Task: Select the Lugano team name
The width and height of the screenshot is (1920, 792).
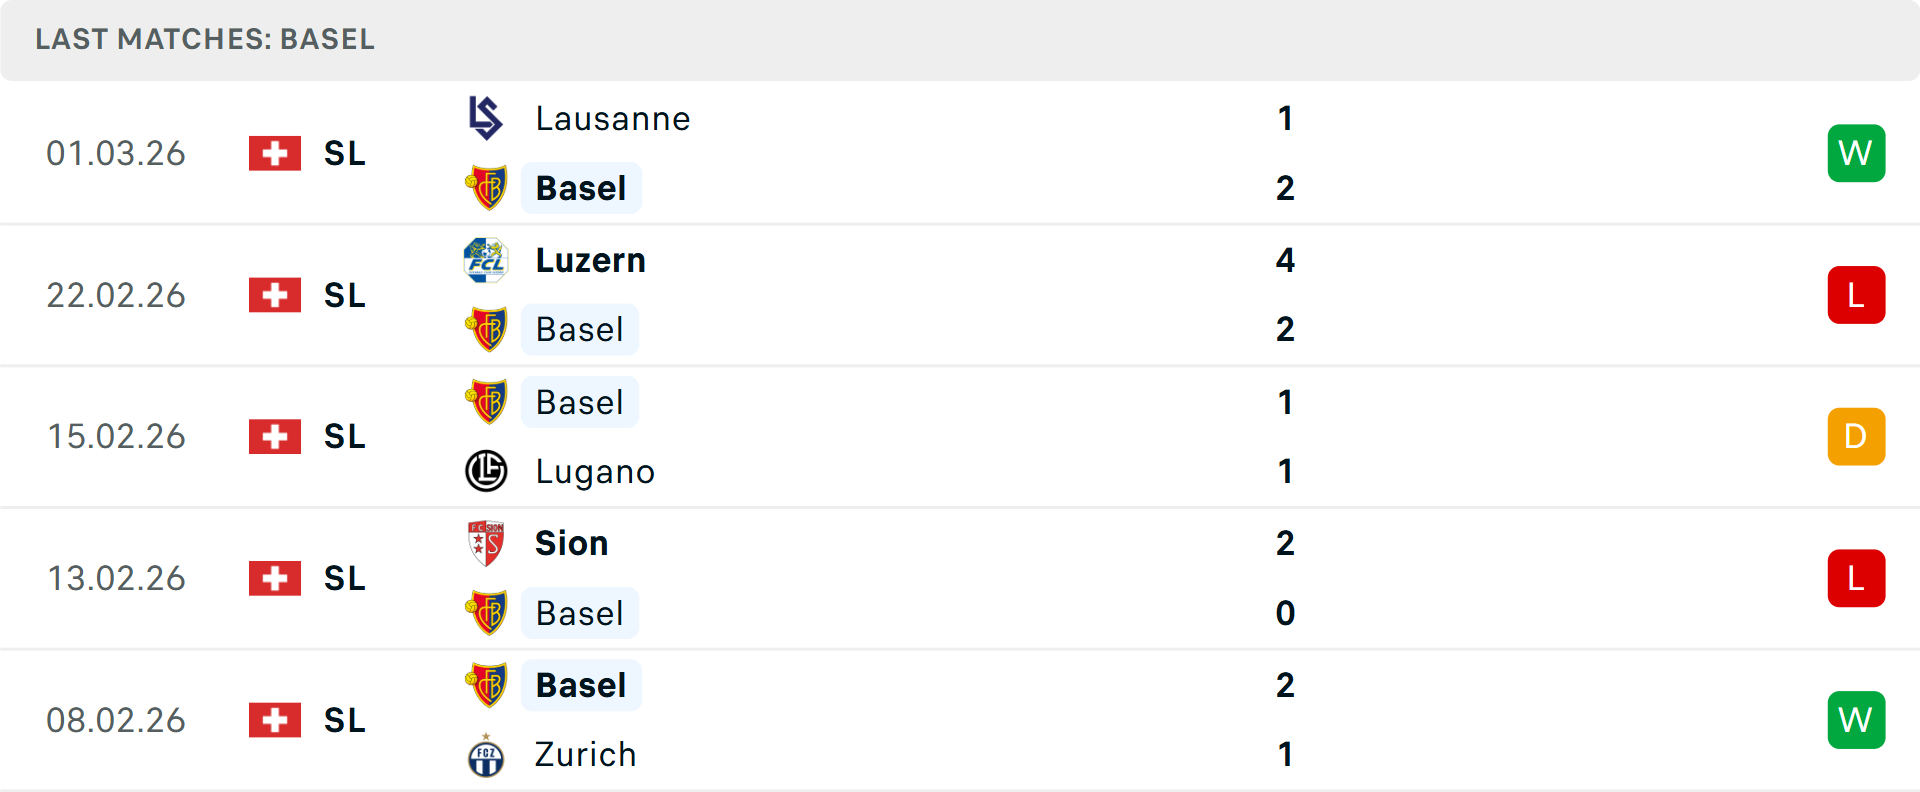Action: tap(595, 472)
